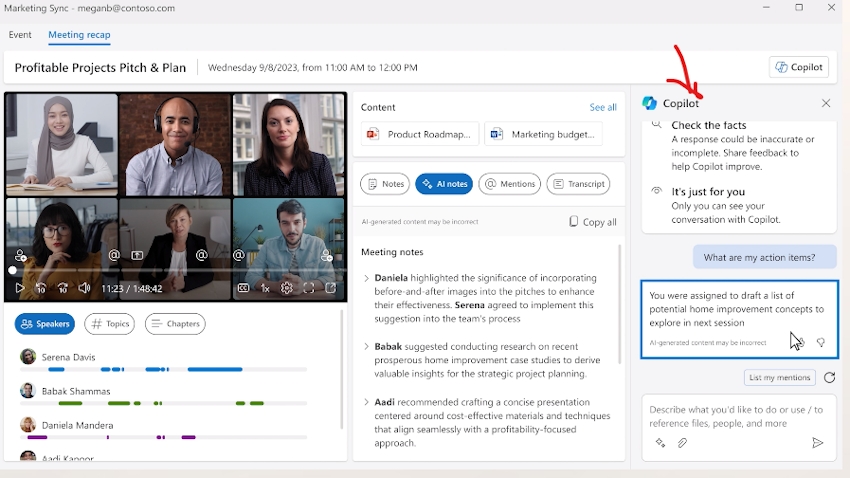
Task: Click the speakers list scrollbar
Action: point(342,370)
